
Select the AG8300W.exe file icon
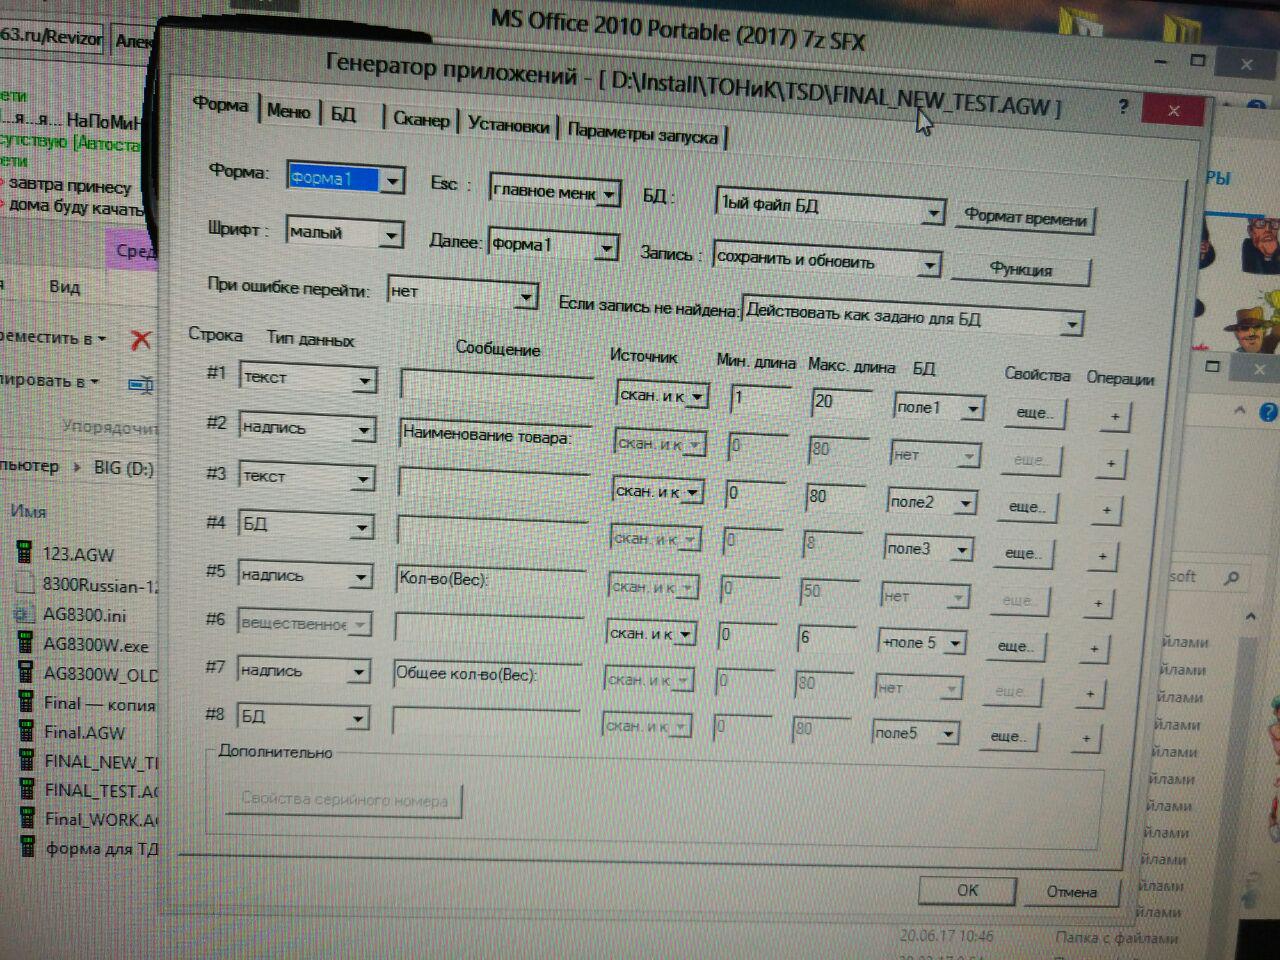pyautogui.click(x=24, y=643)
